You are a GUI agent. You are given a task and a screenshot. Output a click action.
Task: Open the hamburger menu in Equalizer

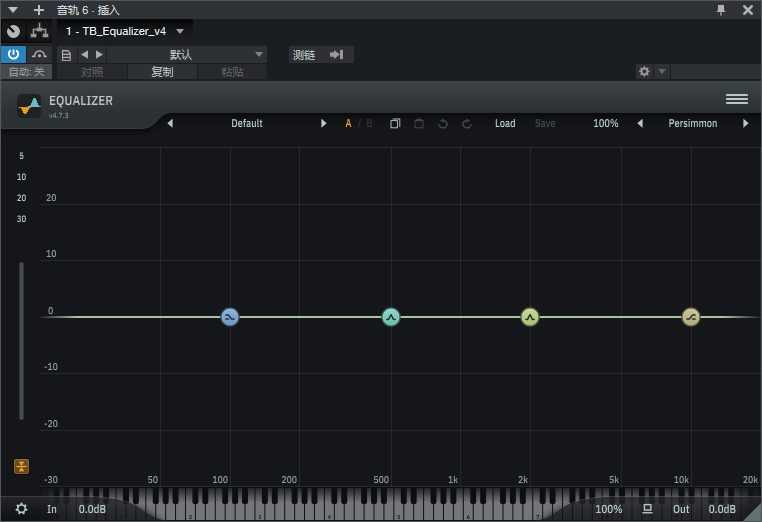pos(737,99)
